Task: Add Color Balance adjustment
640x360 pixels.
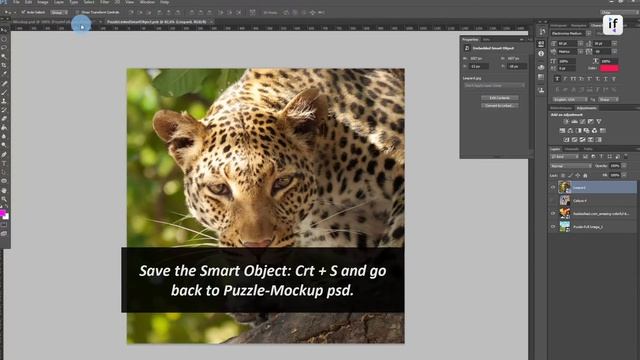Action: [x=570, y=131]
